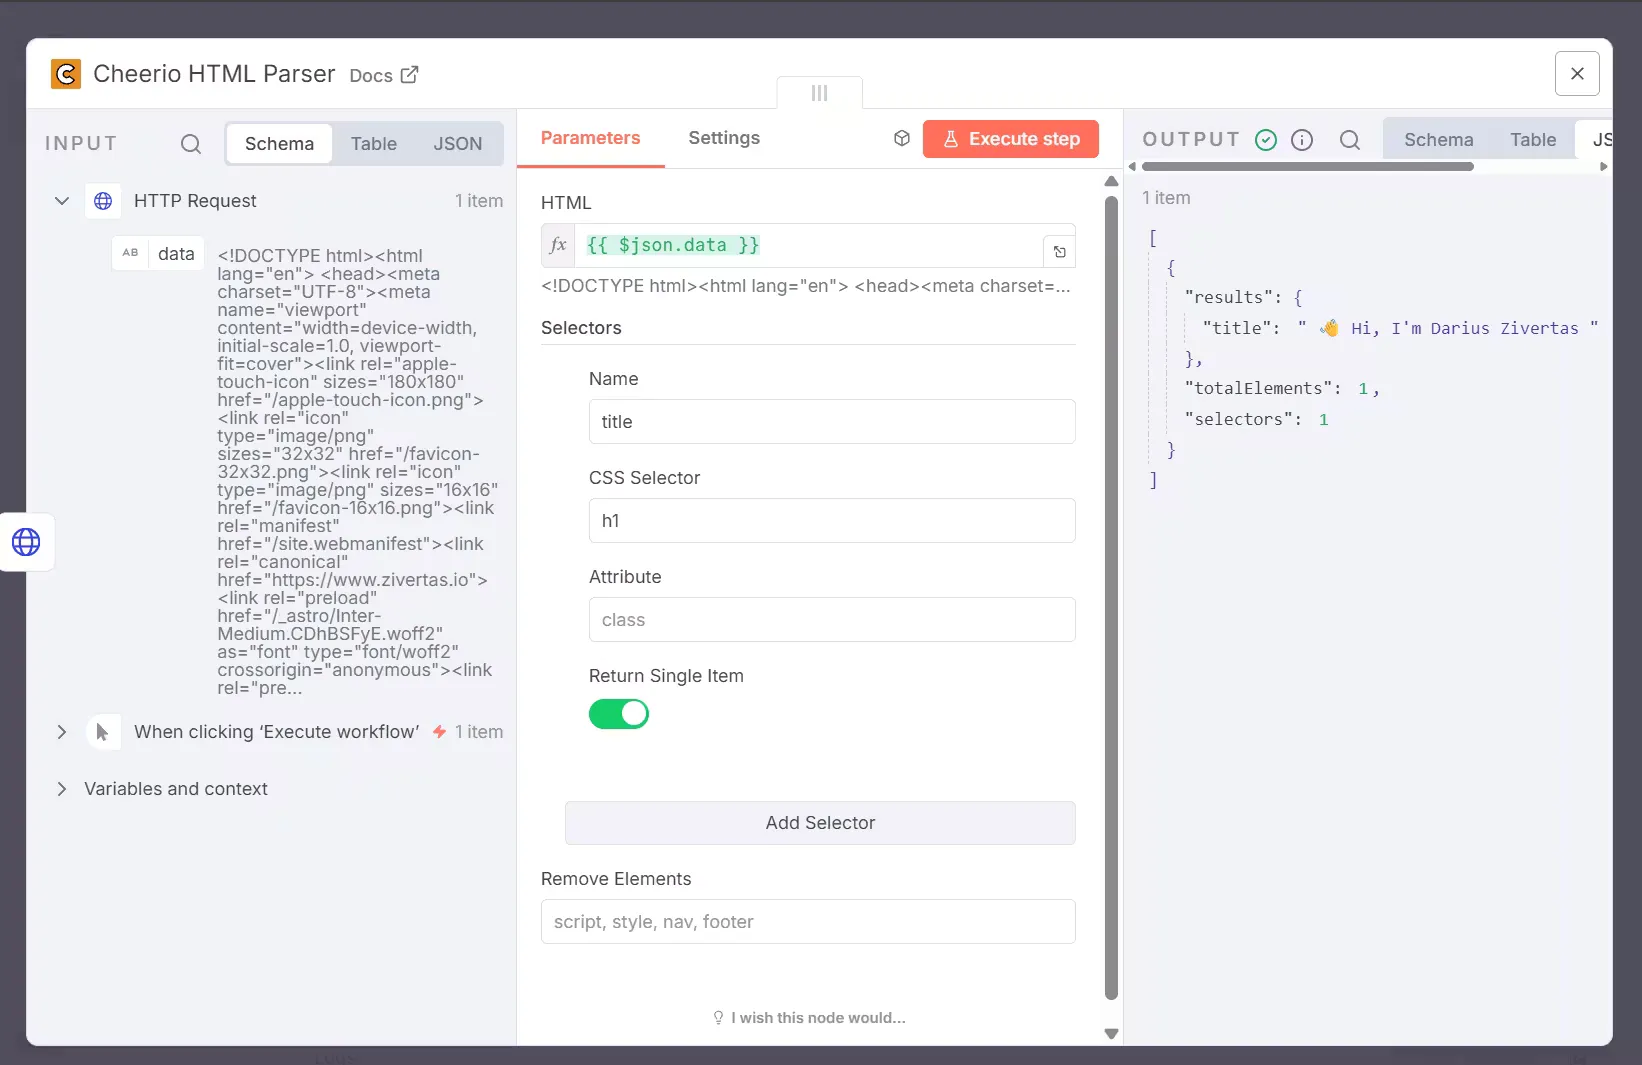Viewport: 1642px width, 1065px height.
Task: Open the OUTPUT info icon
Action: (x=1302, y=139)
